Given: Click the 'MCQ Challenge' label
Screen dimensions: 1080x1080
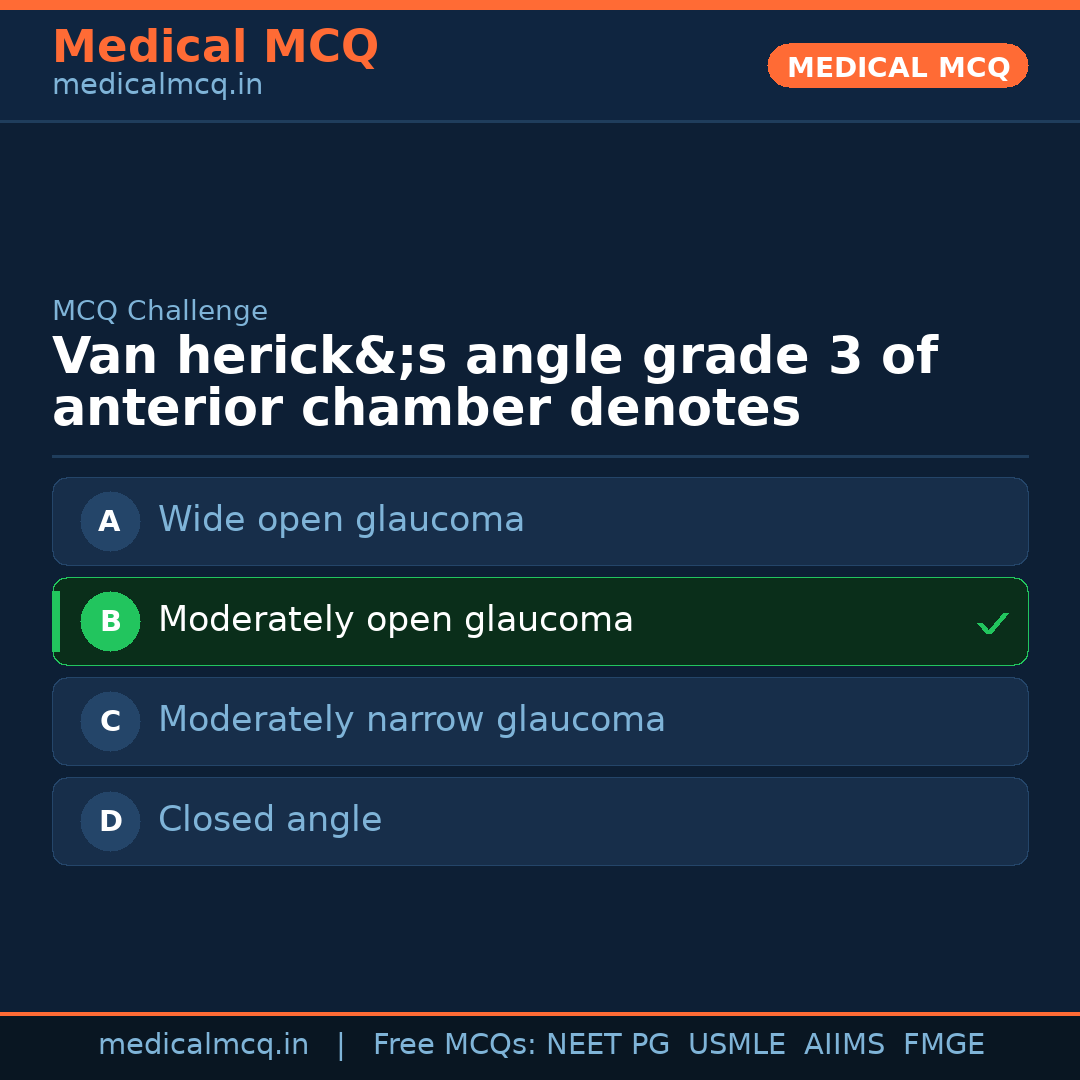Looking at the screenshot, I should [x=160, y=311].
